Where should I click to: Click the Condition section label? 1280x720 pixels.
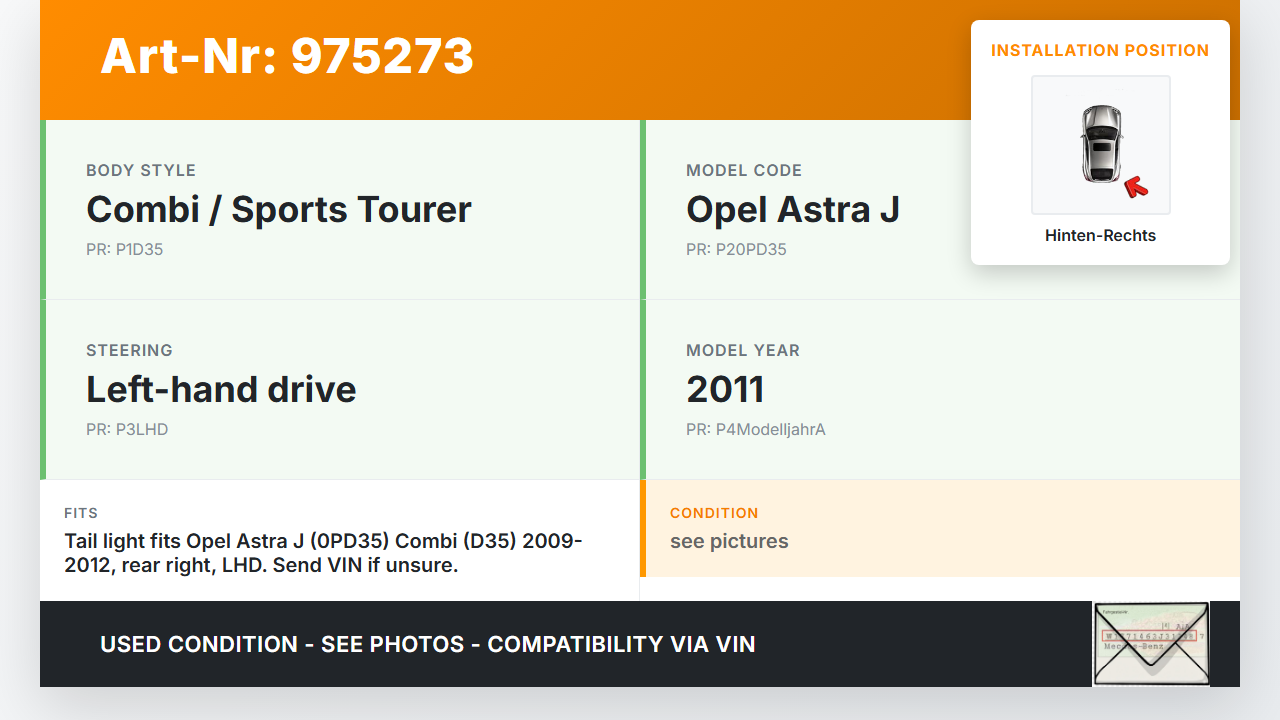click(x=714, y=513)
